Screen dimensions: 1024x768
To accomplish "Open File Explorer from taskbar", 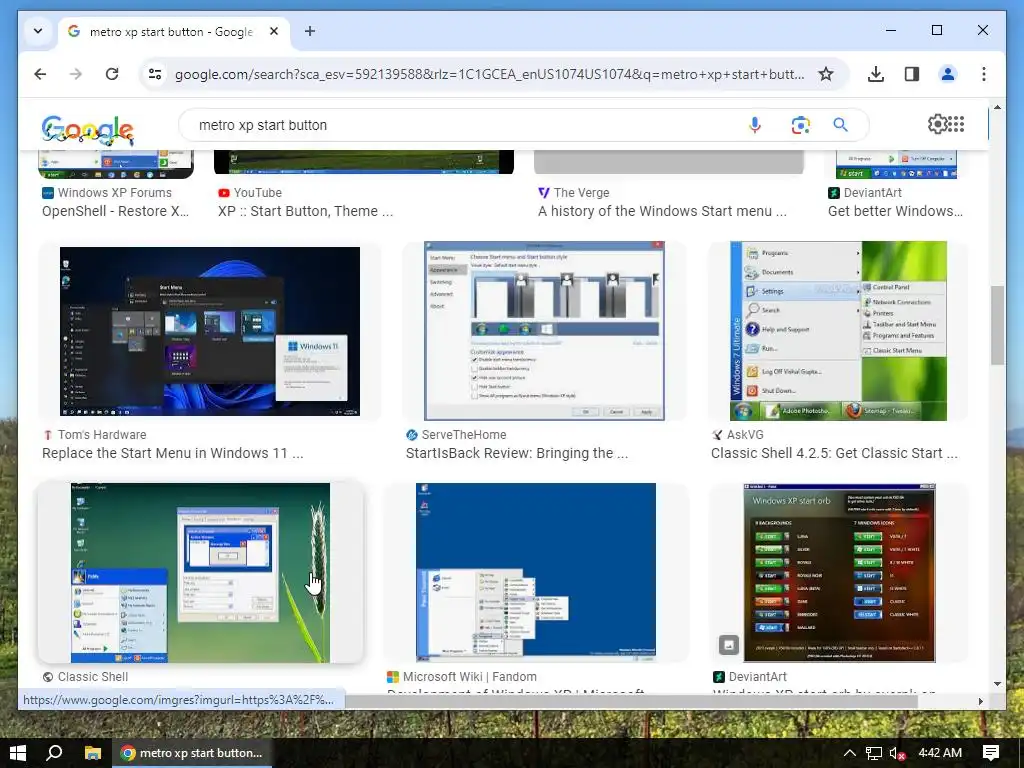I will [93, 753].
